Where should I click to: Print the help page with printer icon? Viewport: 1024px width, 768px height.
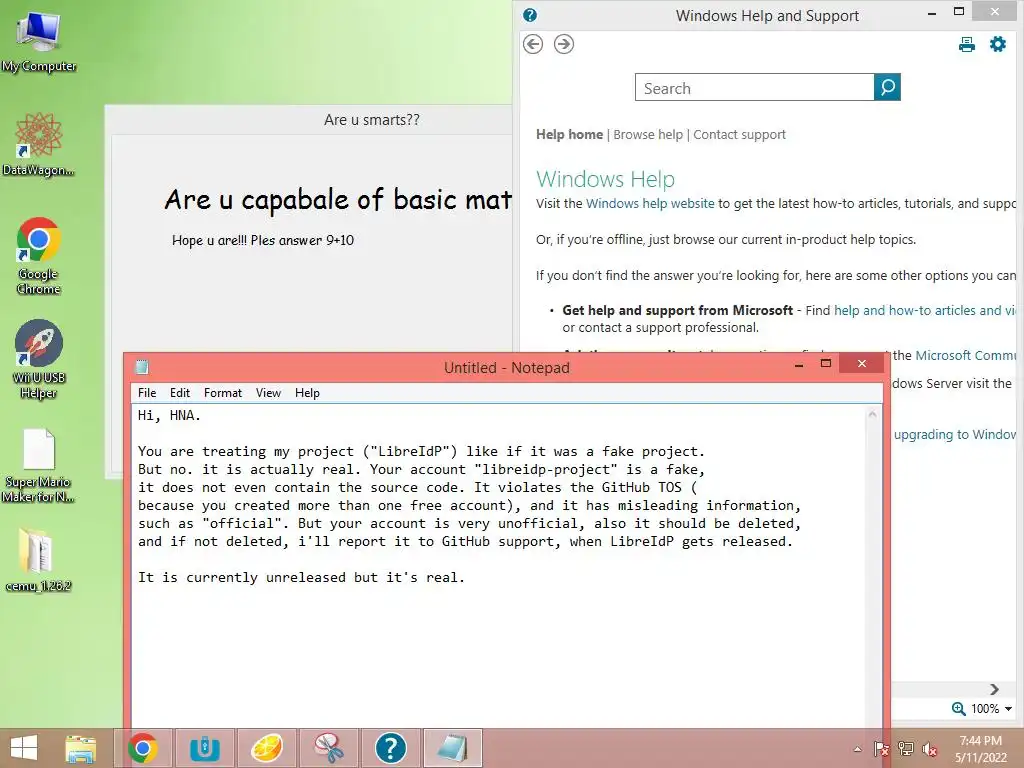(x=967, y=44)
